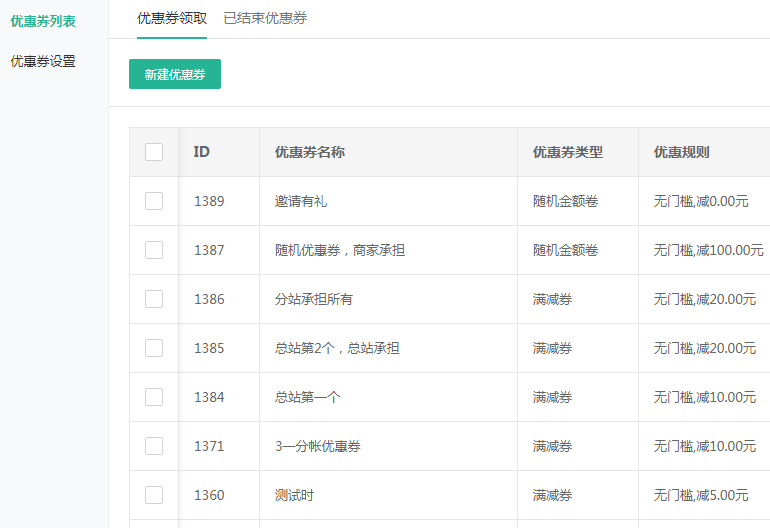Switch to the 已结束优惠券 tab
This screenshot has height=528, width=770.
pos(265,18)
